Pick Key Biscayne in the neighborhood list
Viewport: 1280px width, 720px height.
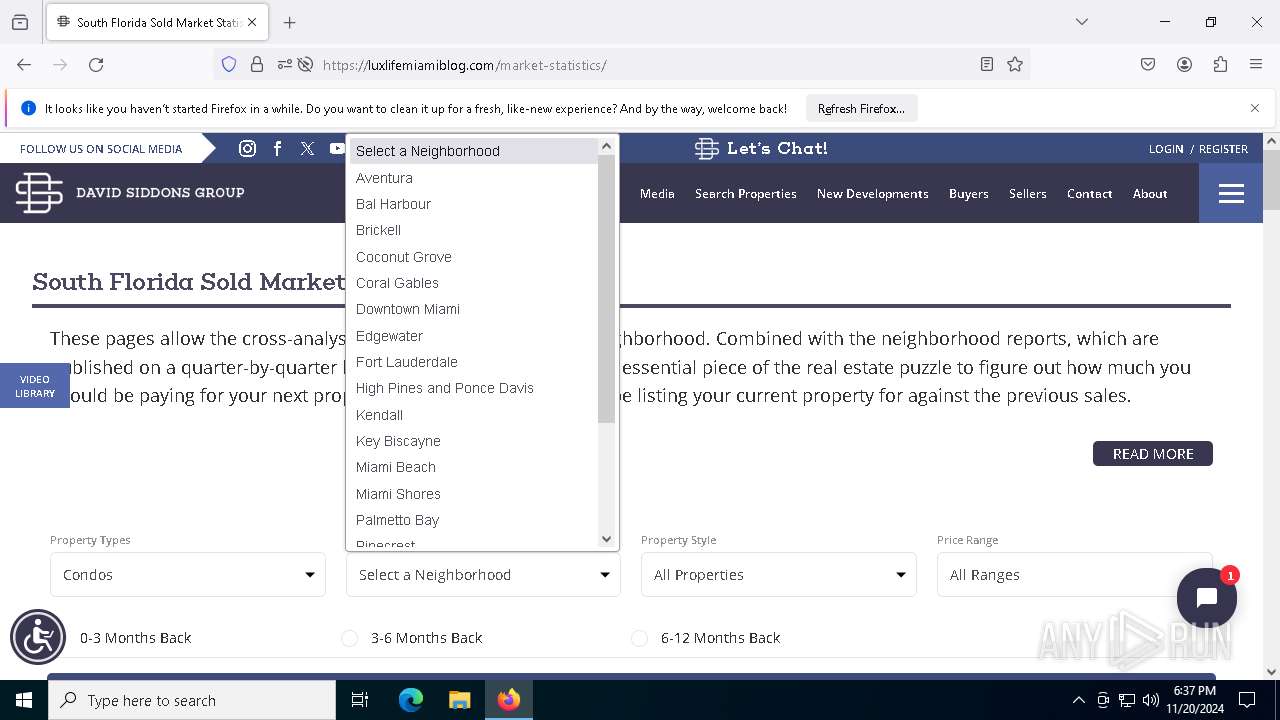pyautogui.click(x=472, y=441)
